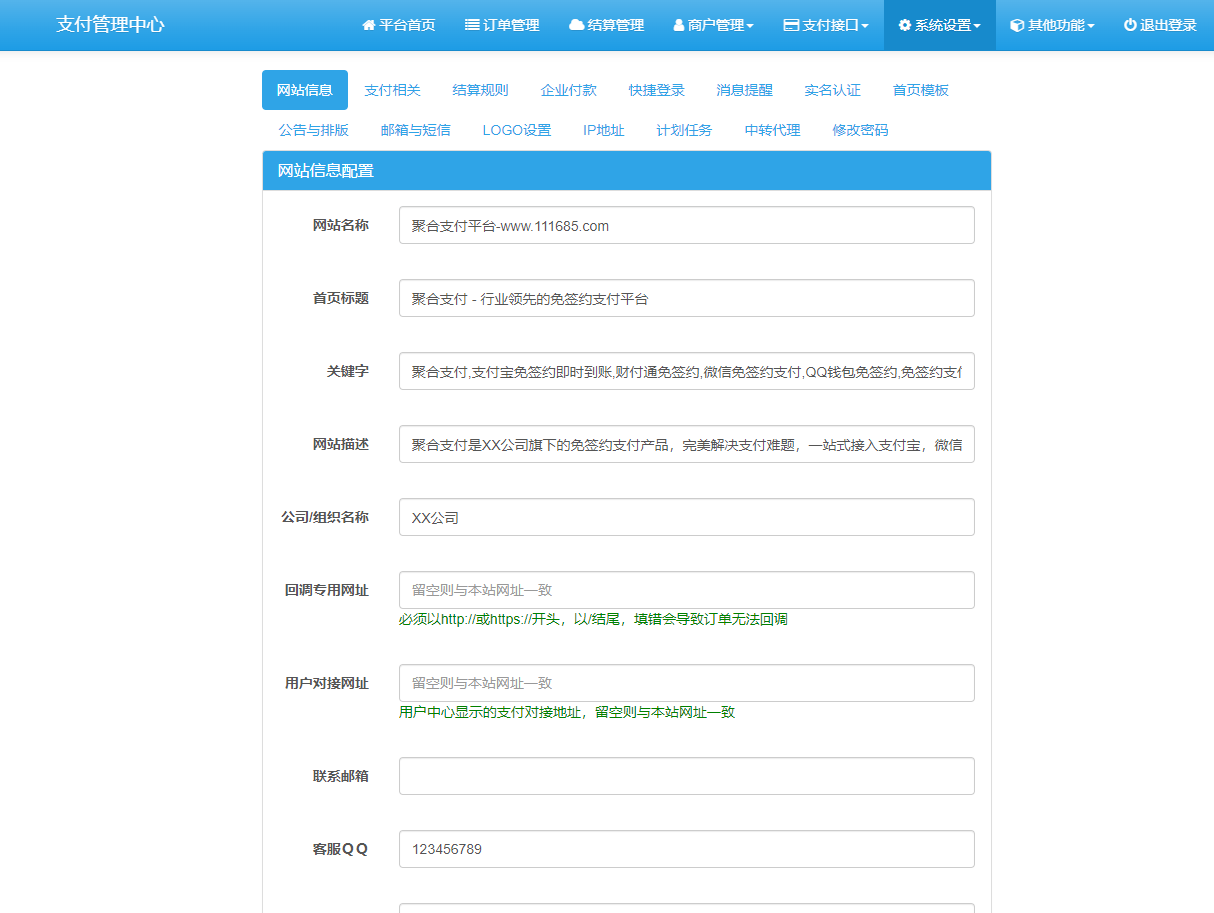Screen dimensions: 1214x913
Task: Expand the 系统设置 dropdown caret
Action: (x=977, y=26)
